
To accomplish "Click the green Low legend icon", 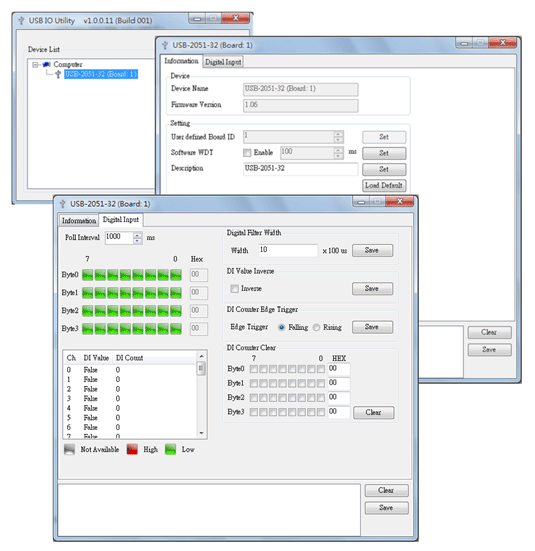I will point(170,450).
